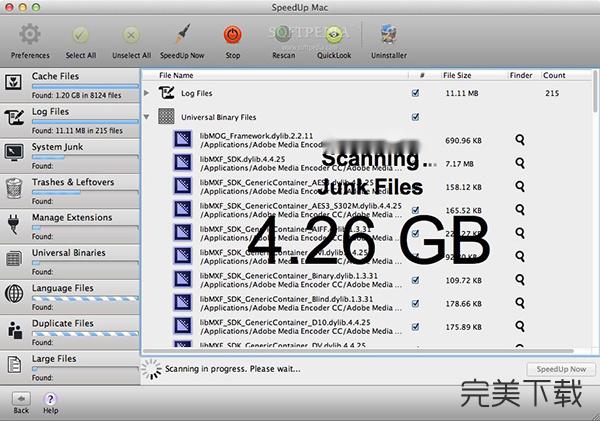
Task: Open the Large Files category
Action: pyautogui.click(x=70, y=368)
